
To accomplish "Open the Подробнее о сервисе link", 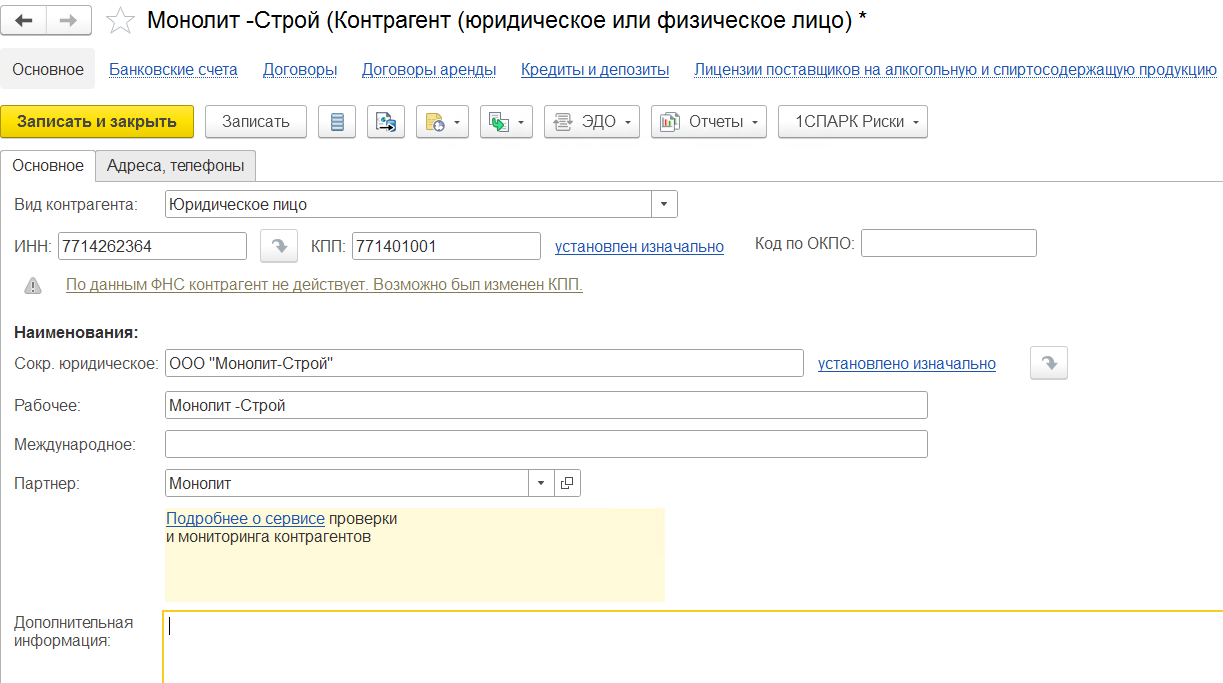I will (245, 518).
